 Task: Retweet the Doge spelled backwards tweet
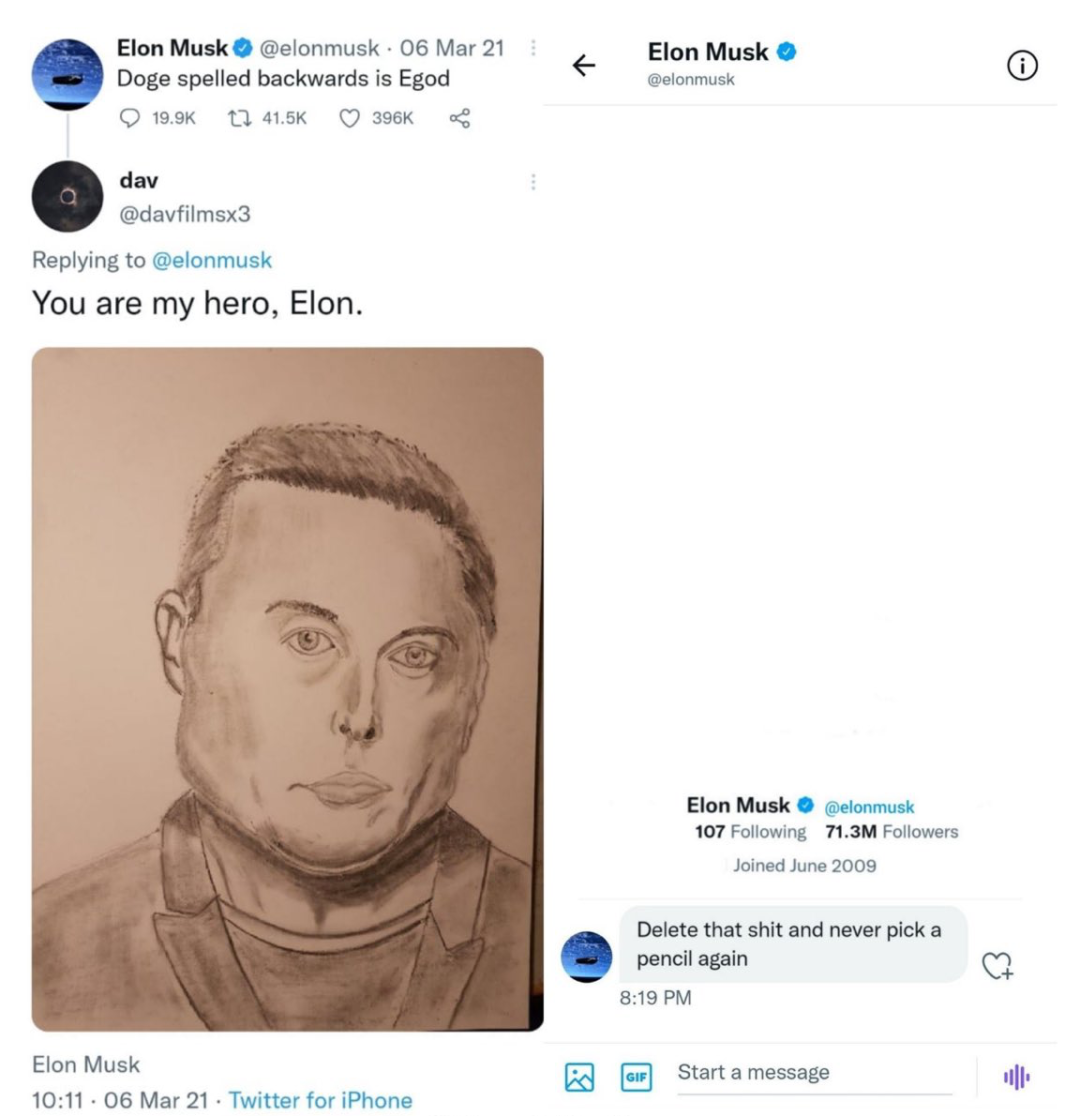[238, 118]
